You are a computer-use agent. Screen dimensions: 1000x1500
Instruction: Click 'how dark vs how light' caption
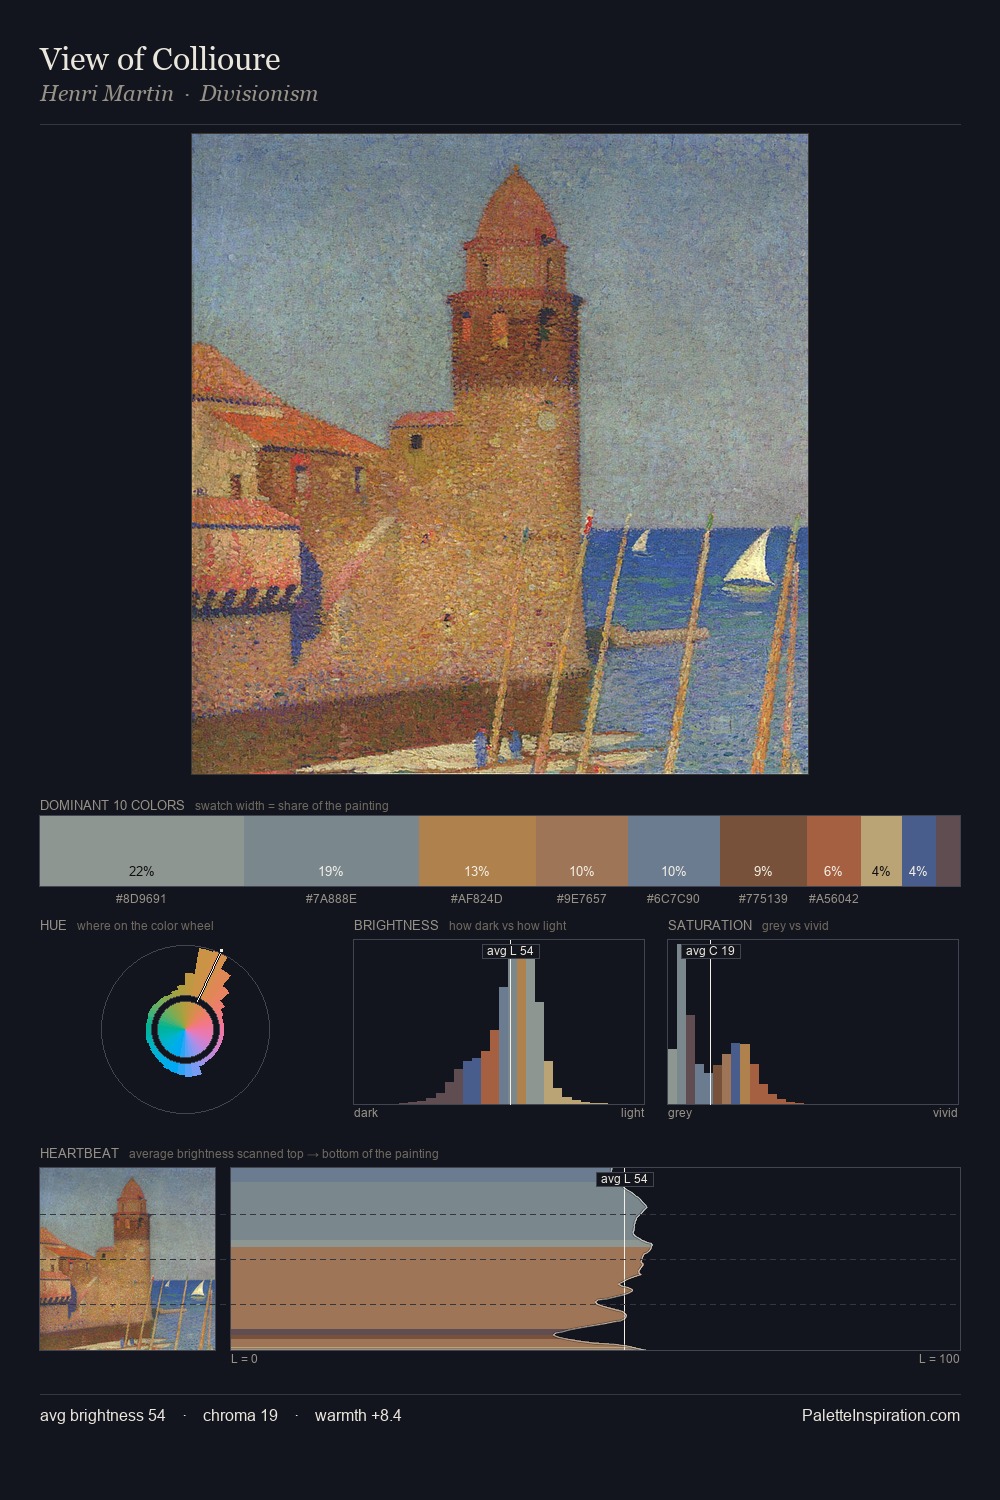click(x=507, y=926)
